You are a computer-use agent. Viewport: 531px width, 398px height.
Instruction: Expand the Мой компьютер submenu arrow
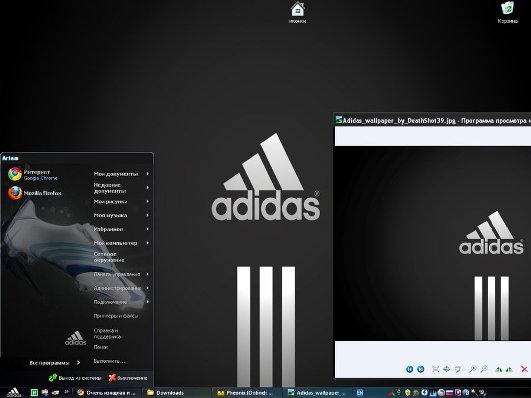click(148, 243)
